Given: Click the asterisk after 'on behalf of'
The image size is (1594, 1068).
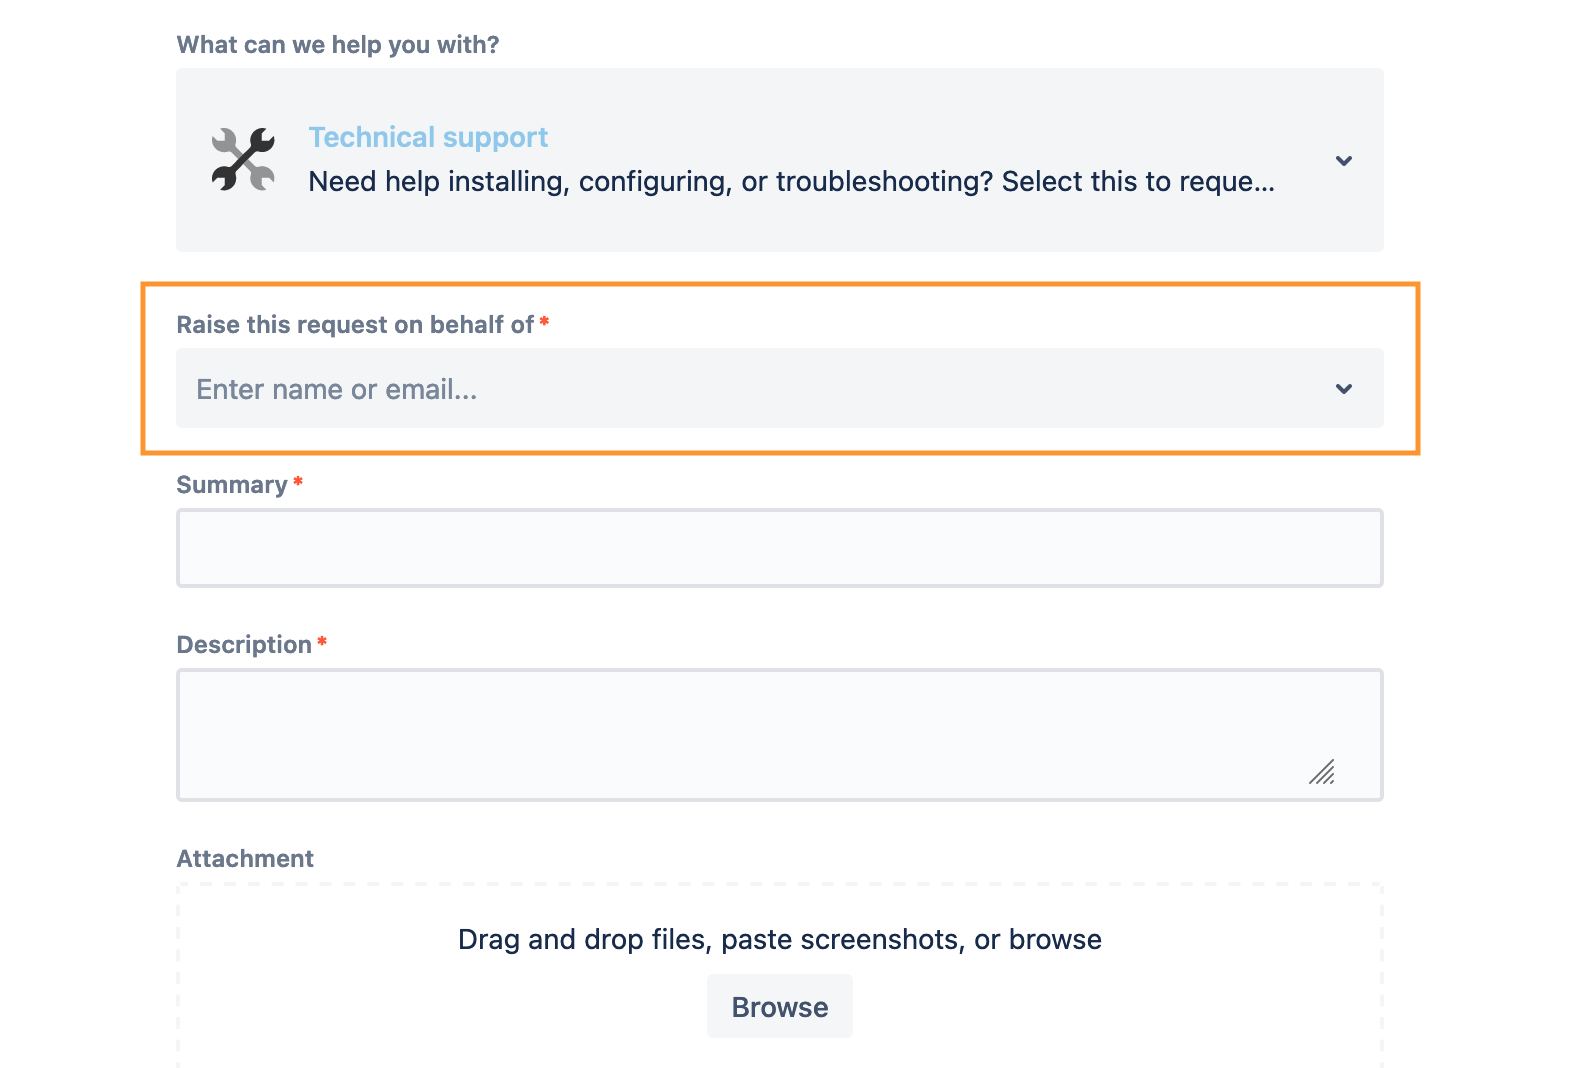Looking at the screenshot, I should click(544, 322).
